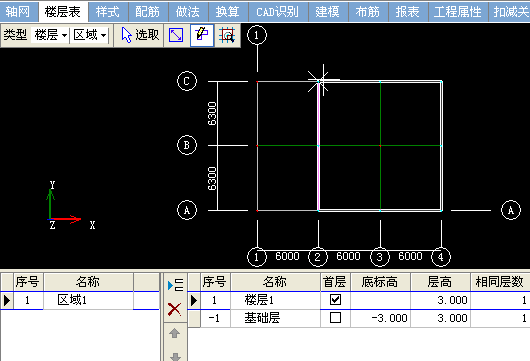Click the empty 底标高 cell of 楼层1

380,300
